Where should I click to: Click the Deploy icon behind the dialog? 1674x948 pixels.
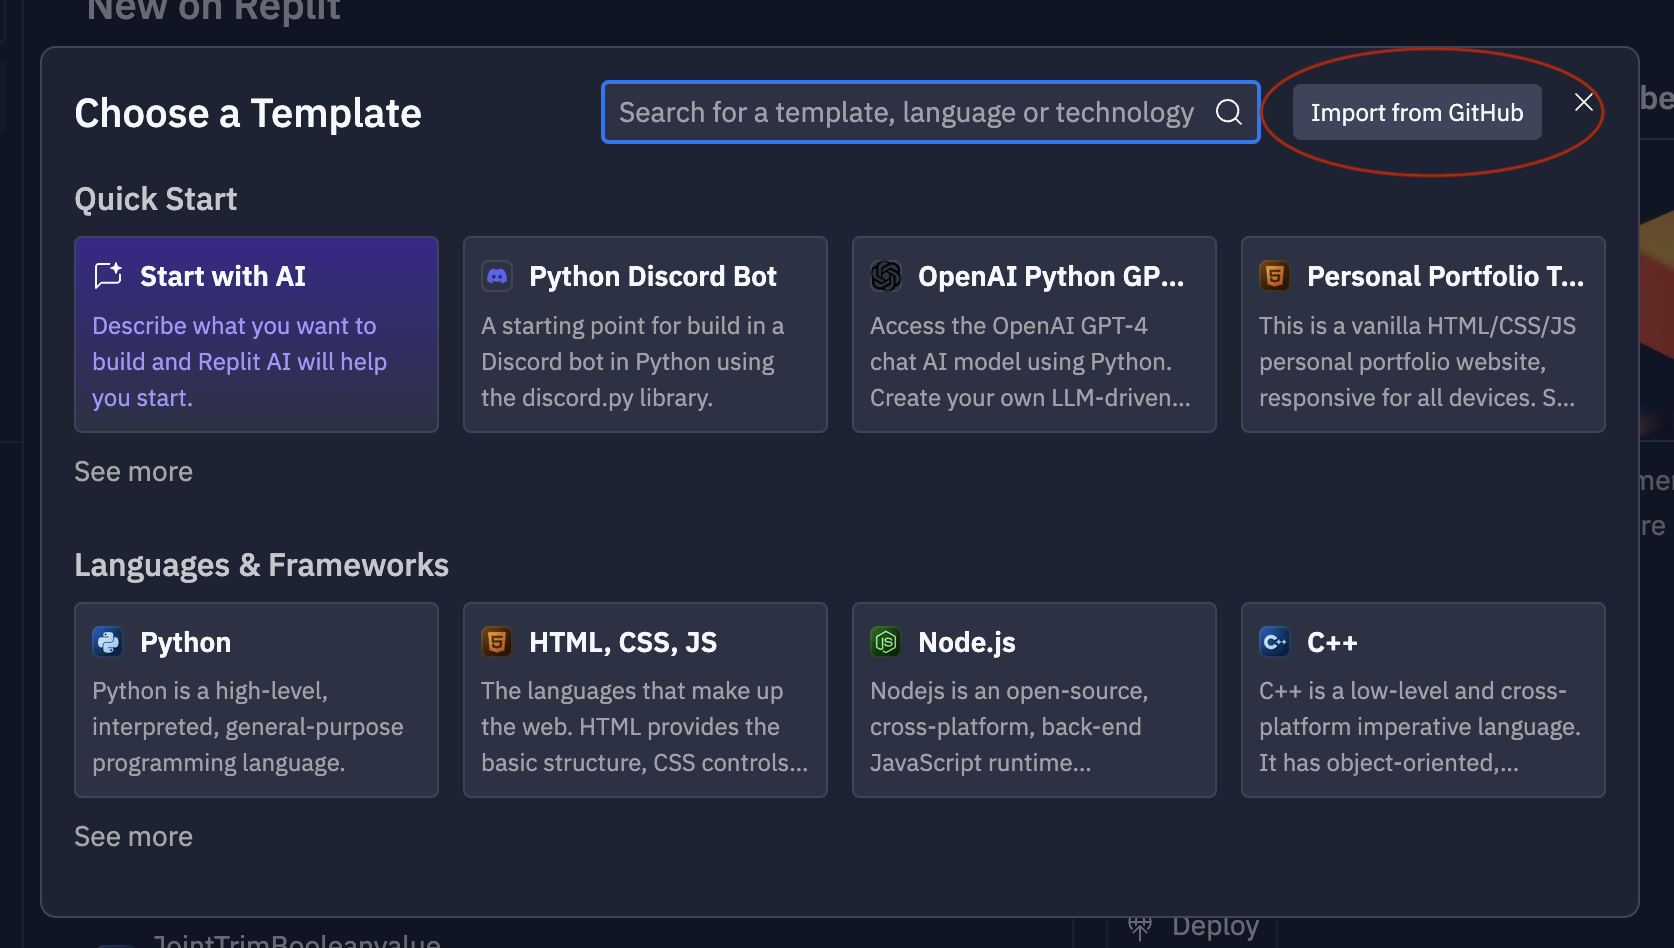pyautogui.click(x=1140, y=929)
